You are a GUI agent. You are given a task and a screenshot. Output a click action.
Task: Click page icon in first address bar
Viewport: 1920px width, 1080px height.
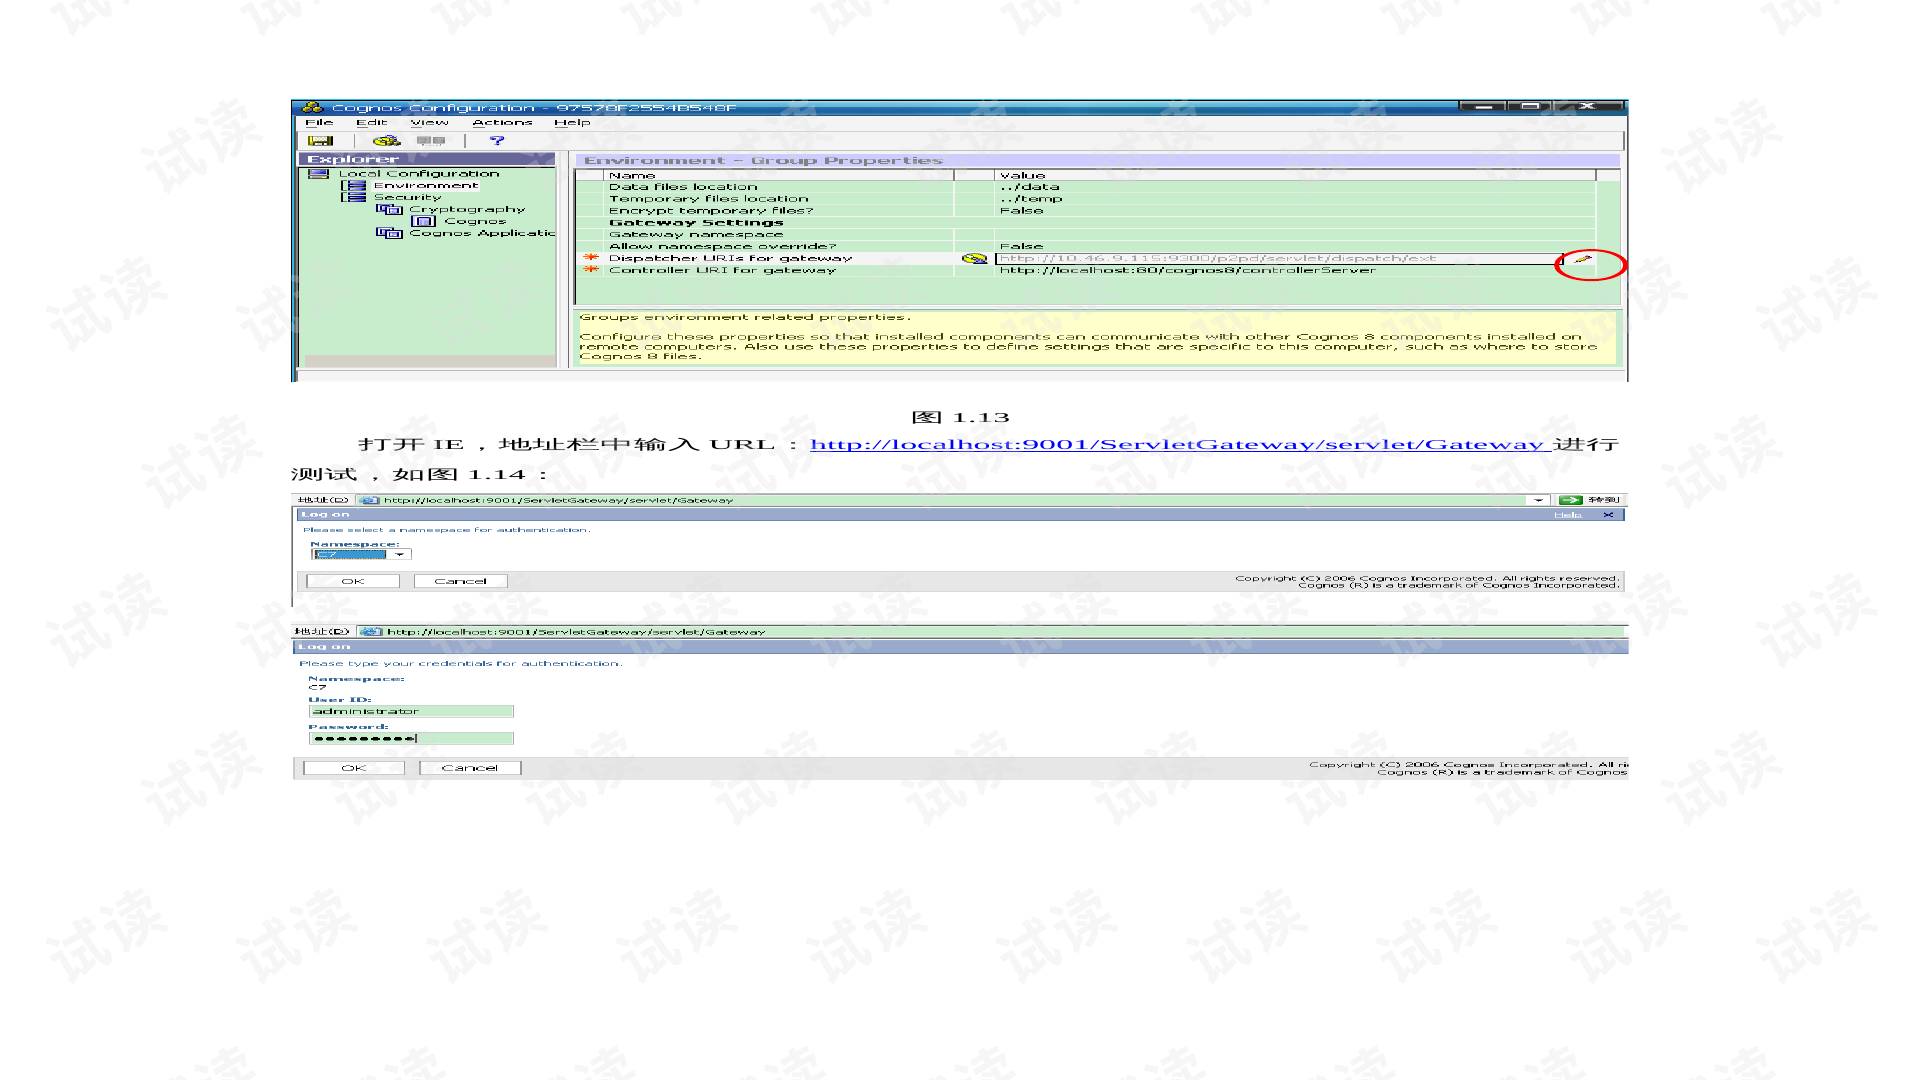click(369, 500)
